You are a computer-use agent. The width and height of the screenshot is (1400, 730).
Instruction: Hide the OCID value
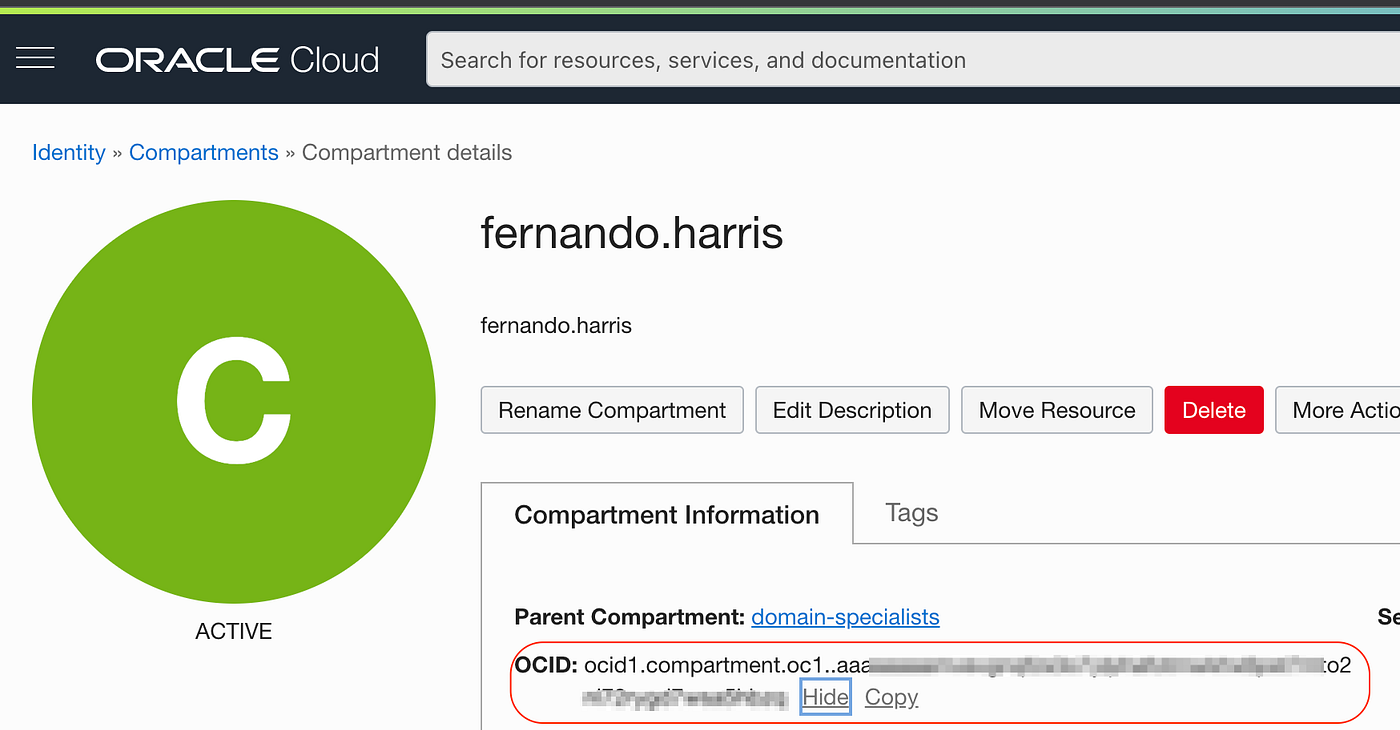tap(825, 697)
